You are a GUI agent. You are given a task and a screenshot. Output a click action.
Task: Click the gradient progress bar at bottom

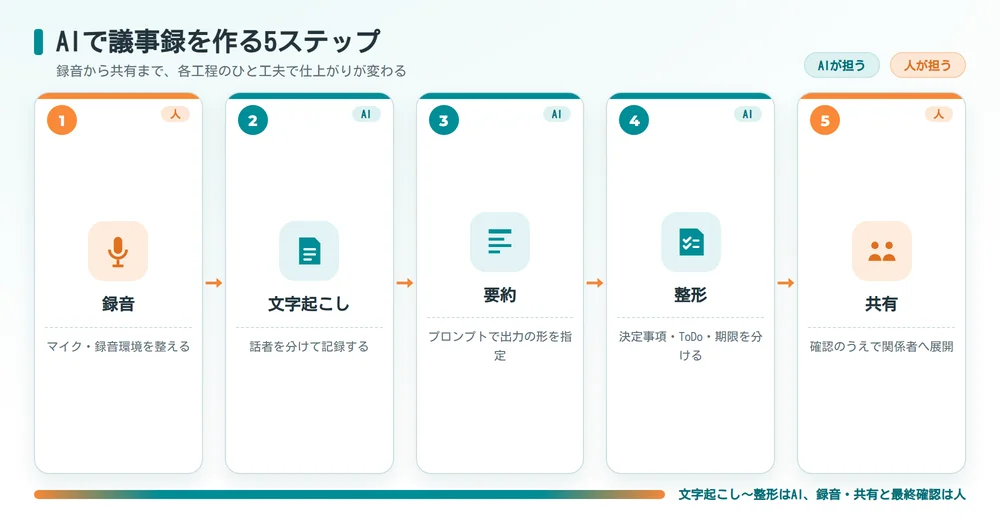[x=349, y=494]
